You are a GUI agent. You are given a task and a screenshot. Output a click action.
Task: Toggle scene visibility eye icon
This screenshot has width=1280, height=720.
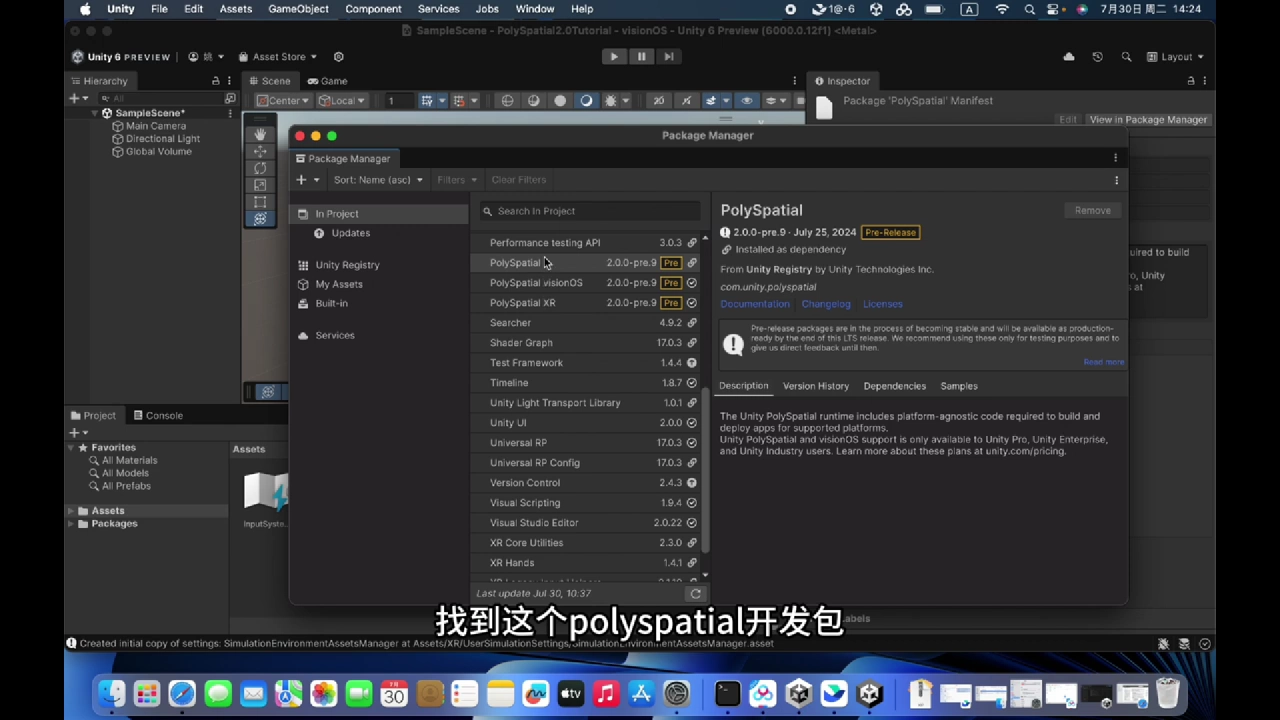coord(746,100)
